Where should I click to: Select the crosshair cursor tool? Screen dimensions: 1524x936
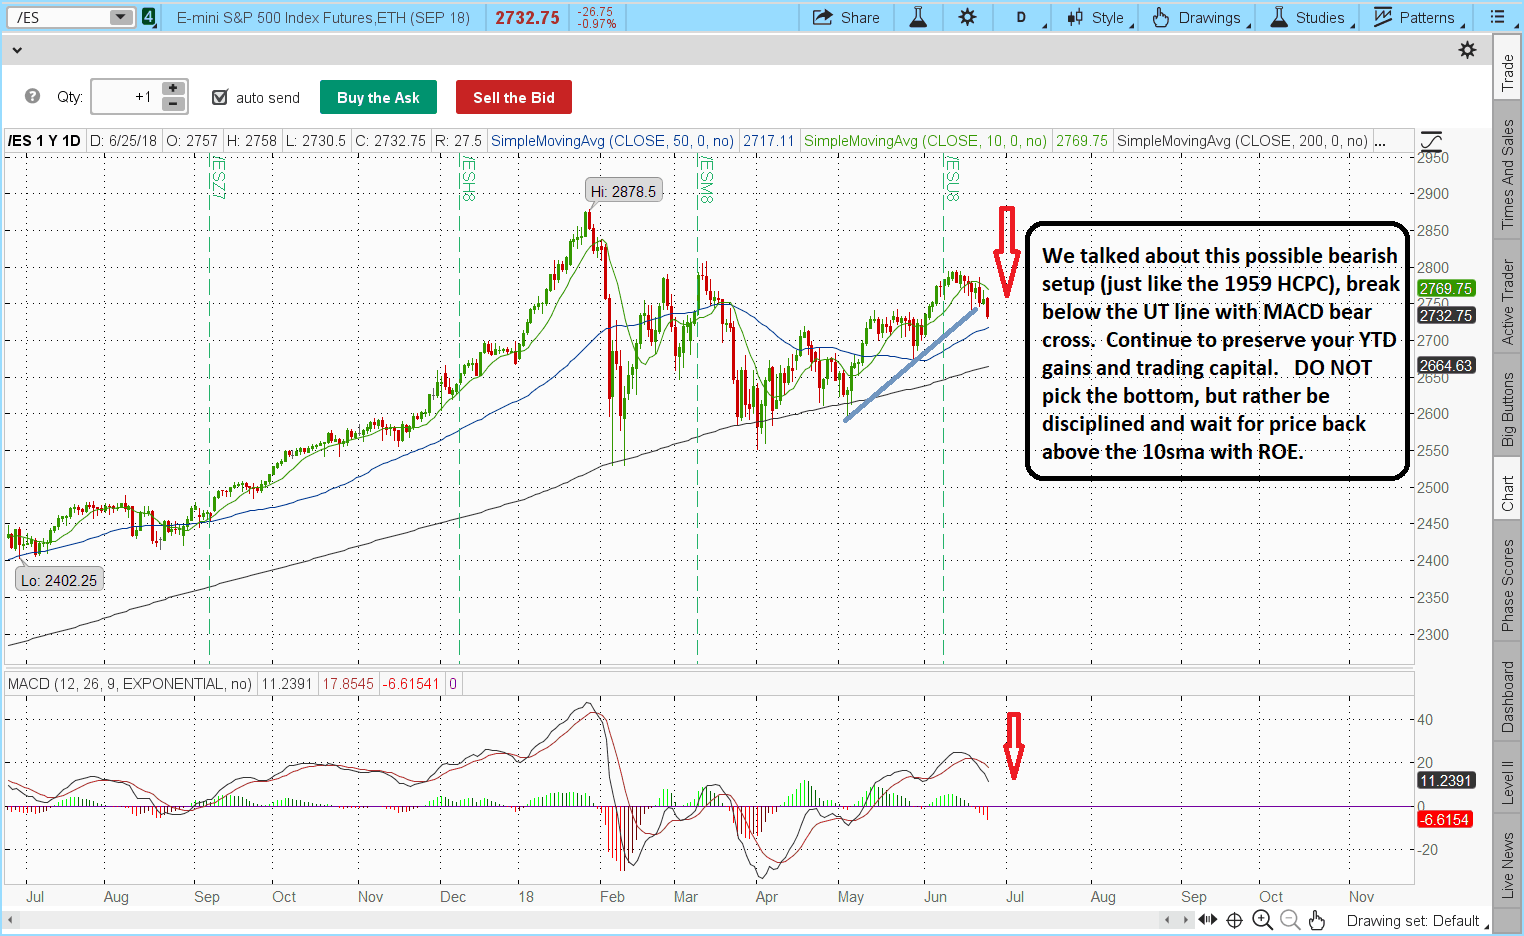[1235, 920]
